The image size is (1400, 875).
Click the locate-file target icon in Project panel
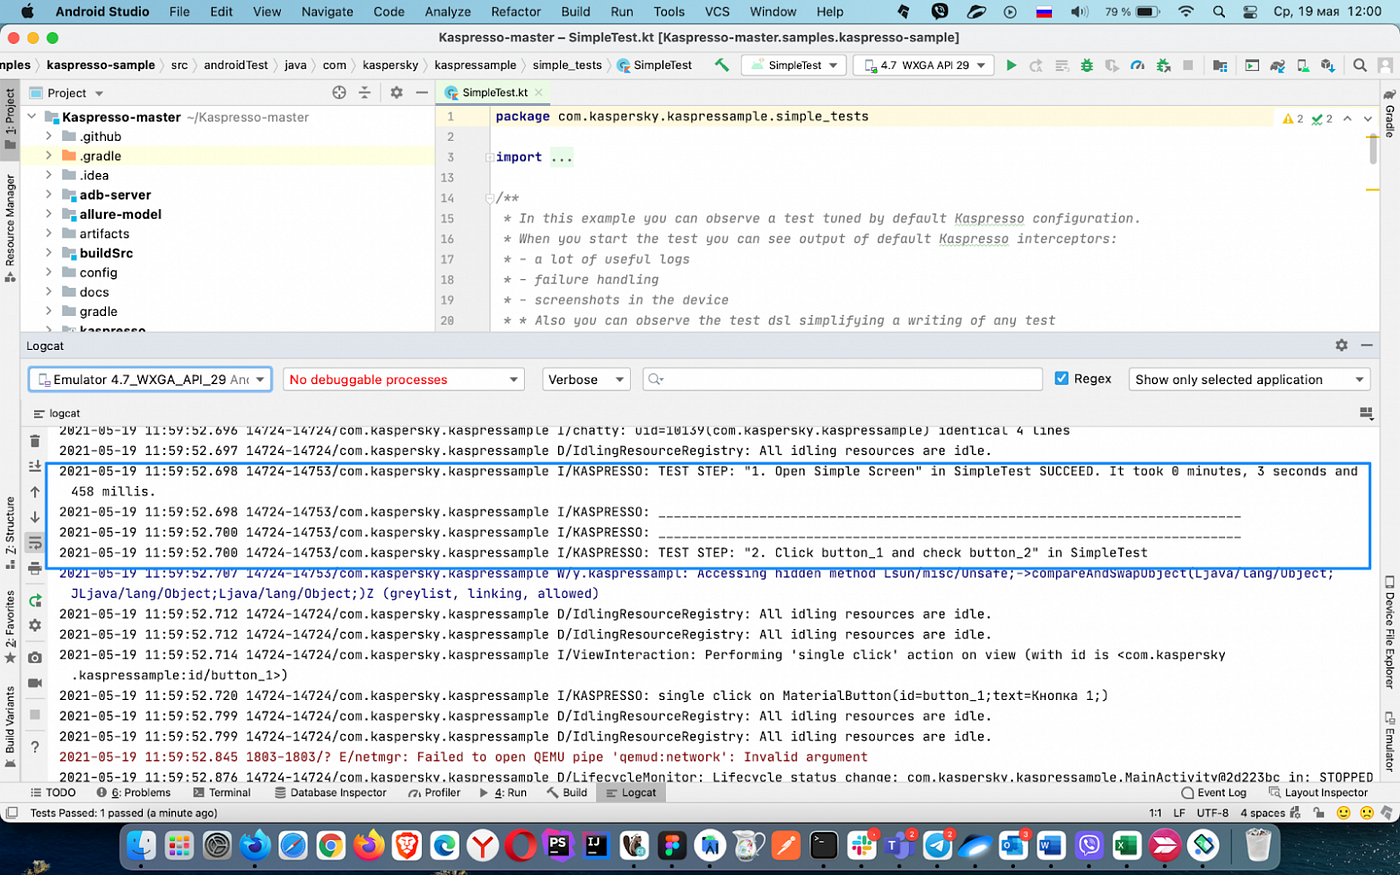click(x=339, y=92)
